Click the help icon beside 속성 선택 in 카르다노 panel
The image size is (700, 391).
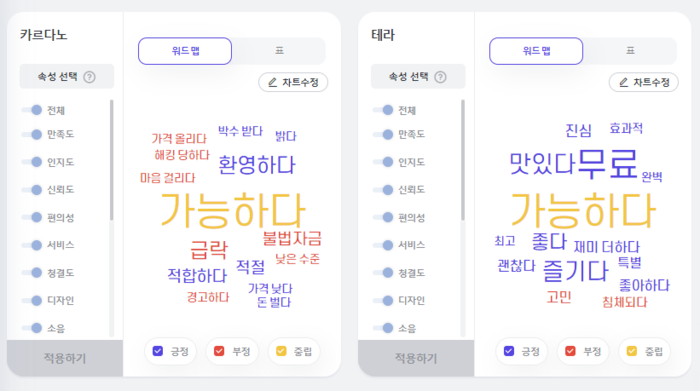89,77
